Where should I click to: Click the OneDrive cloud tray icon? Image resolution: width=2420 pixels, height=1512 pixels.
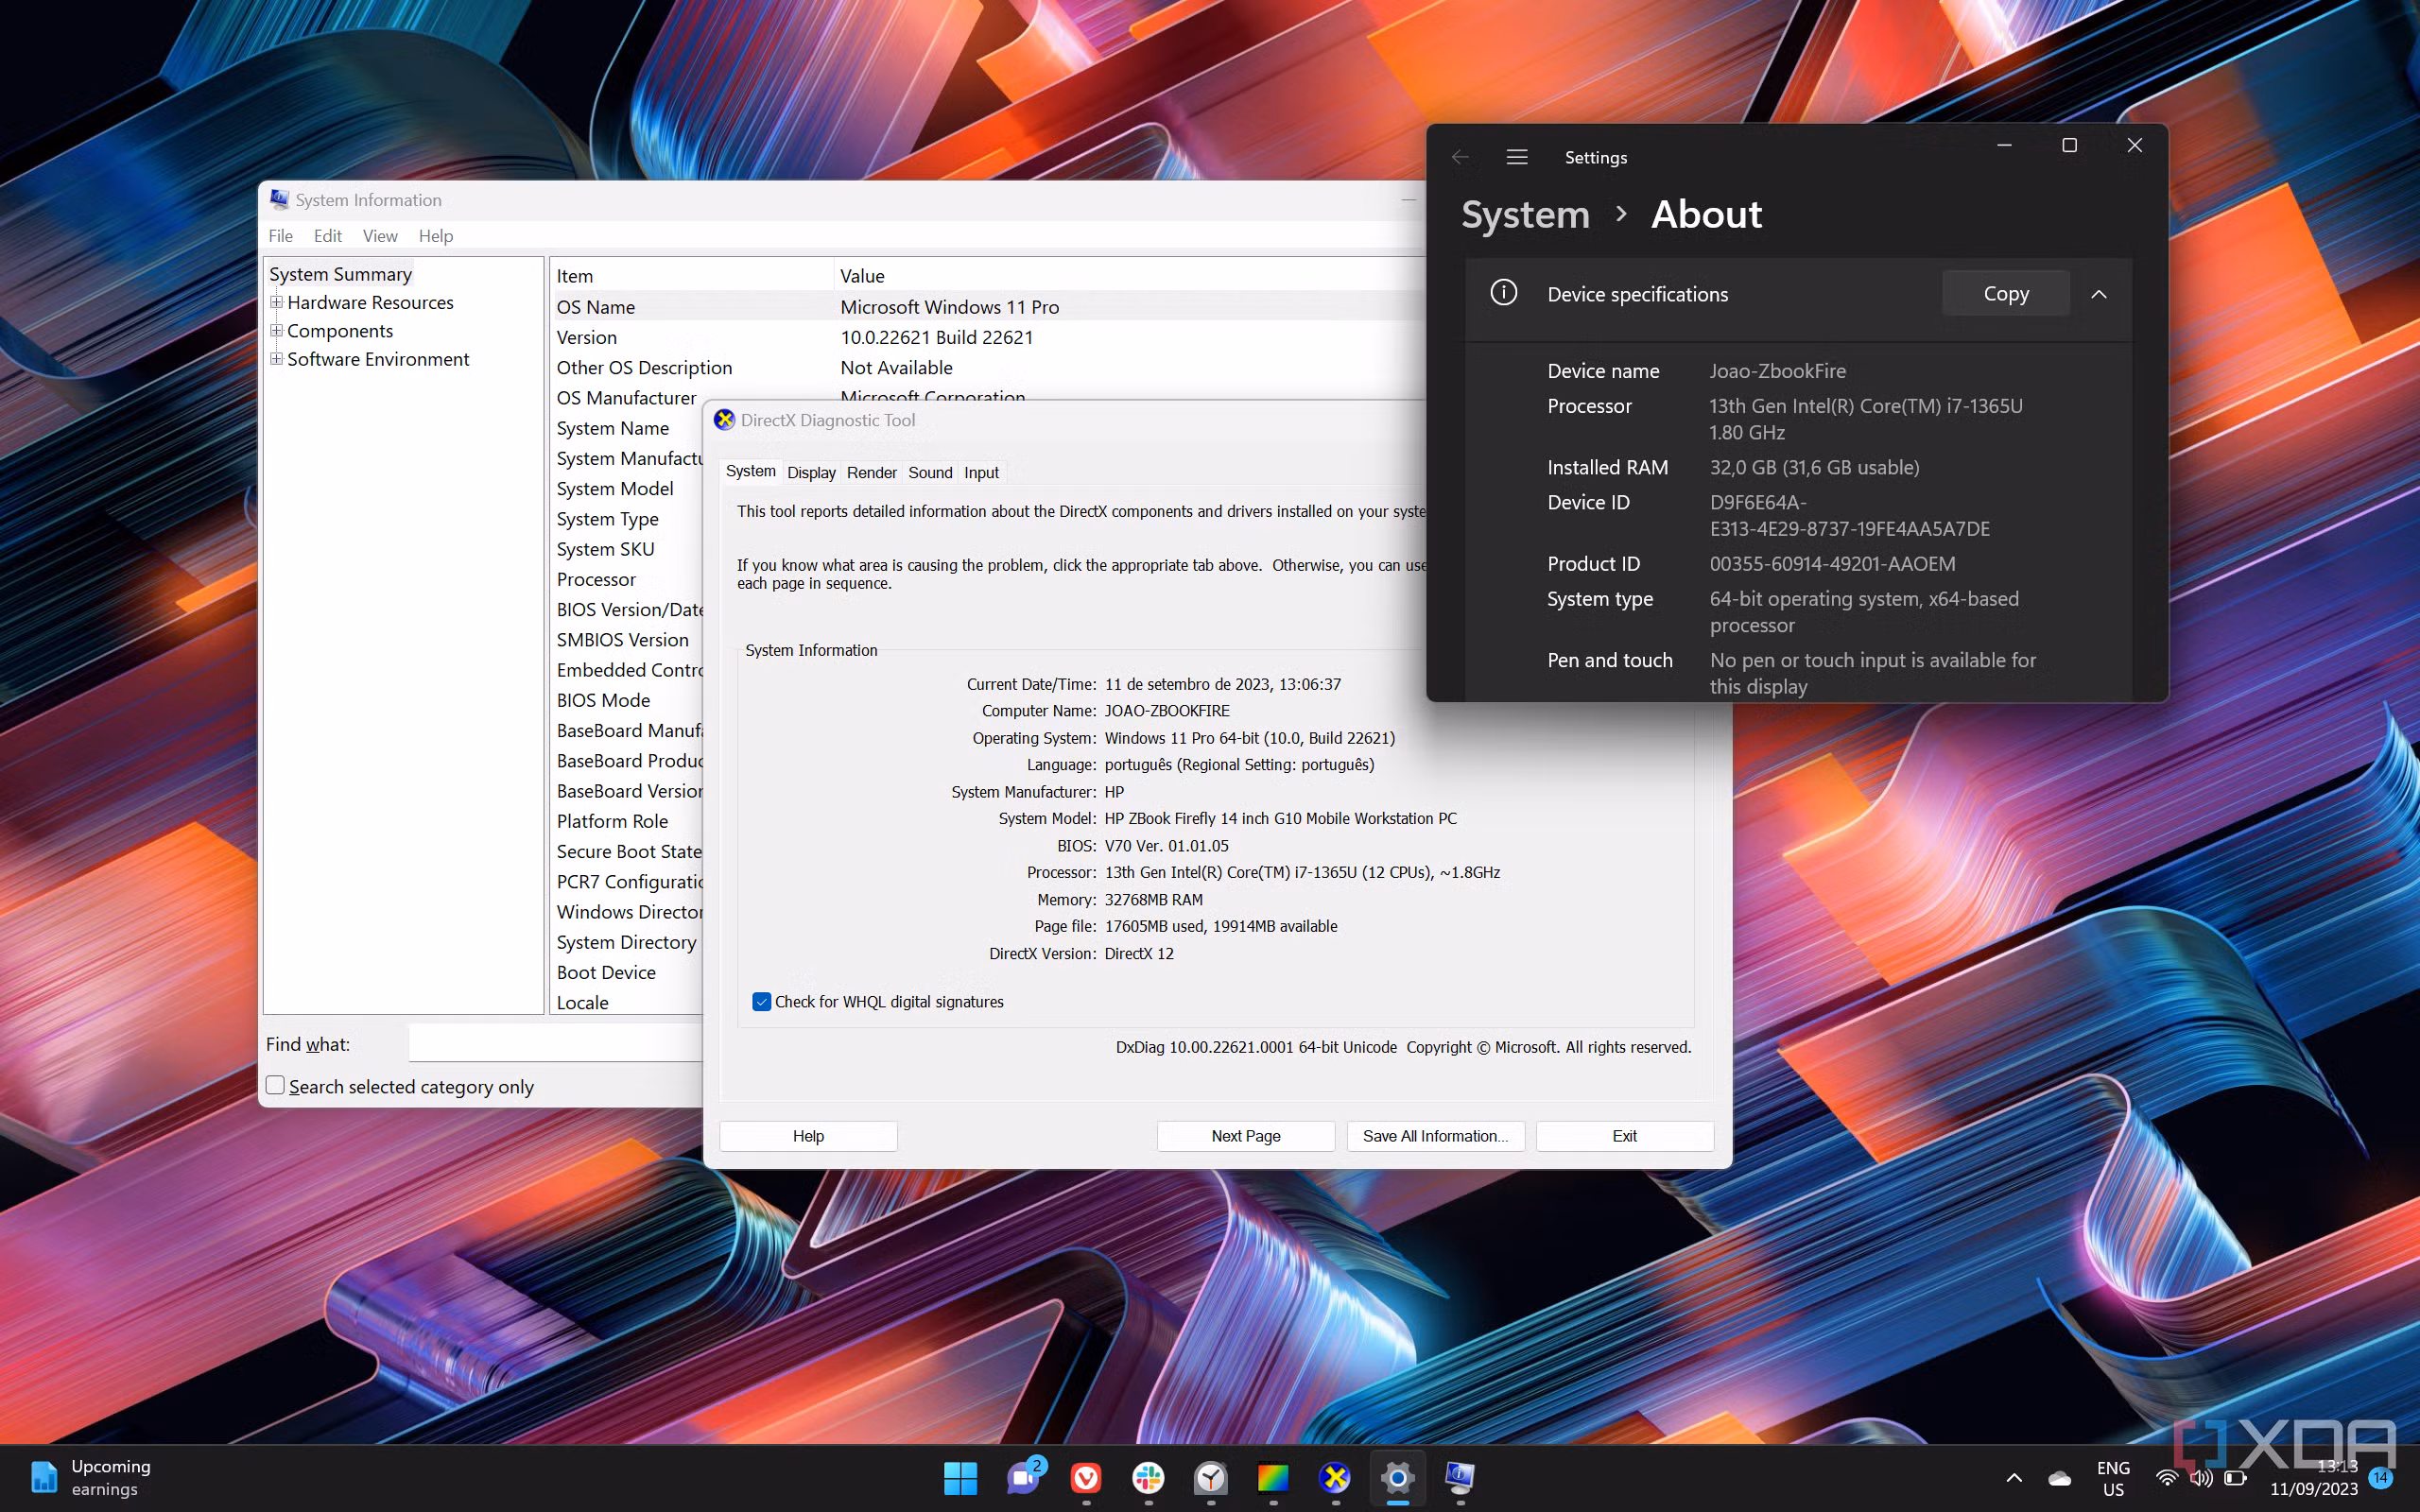click(2059, 1478)
